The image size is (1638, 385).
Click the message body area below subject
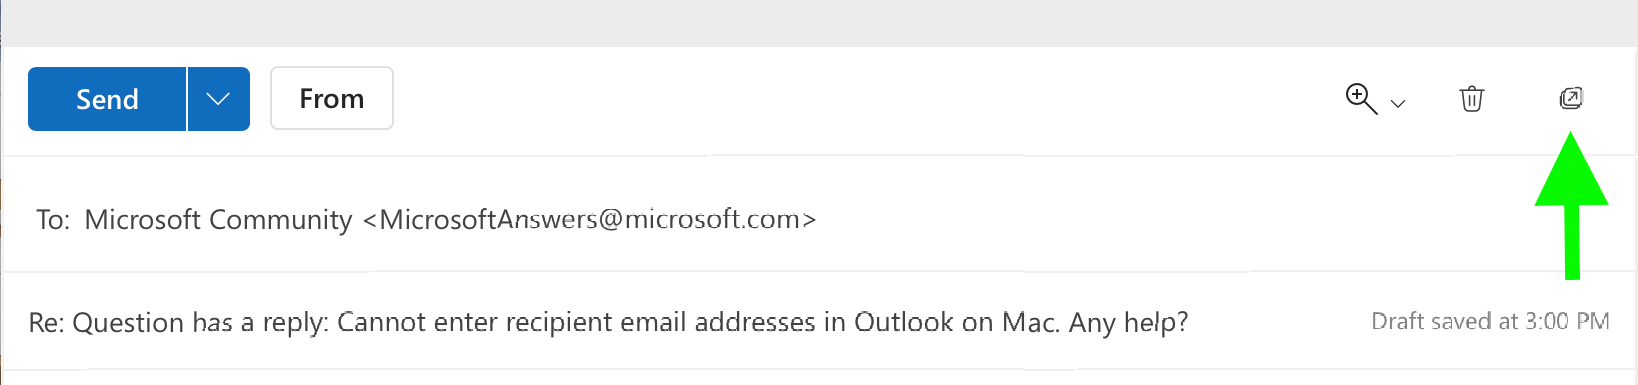819,378
